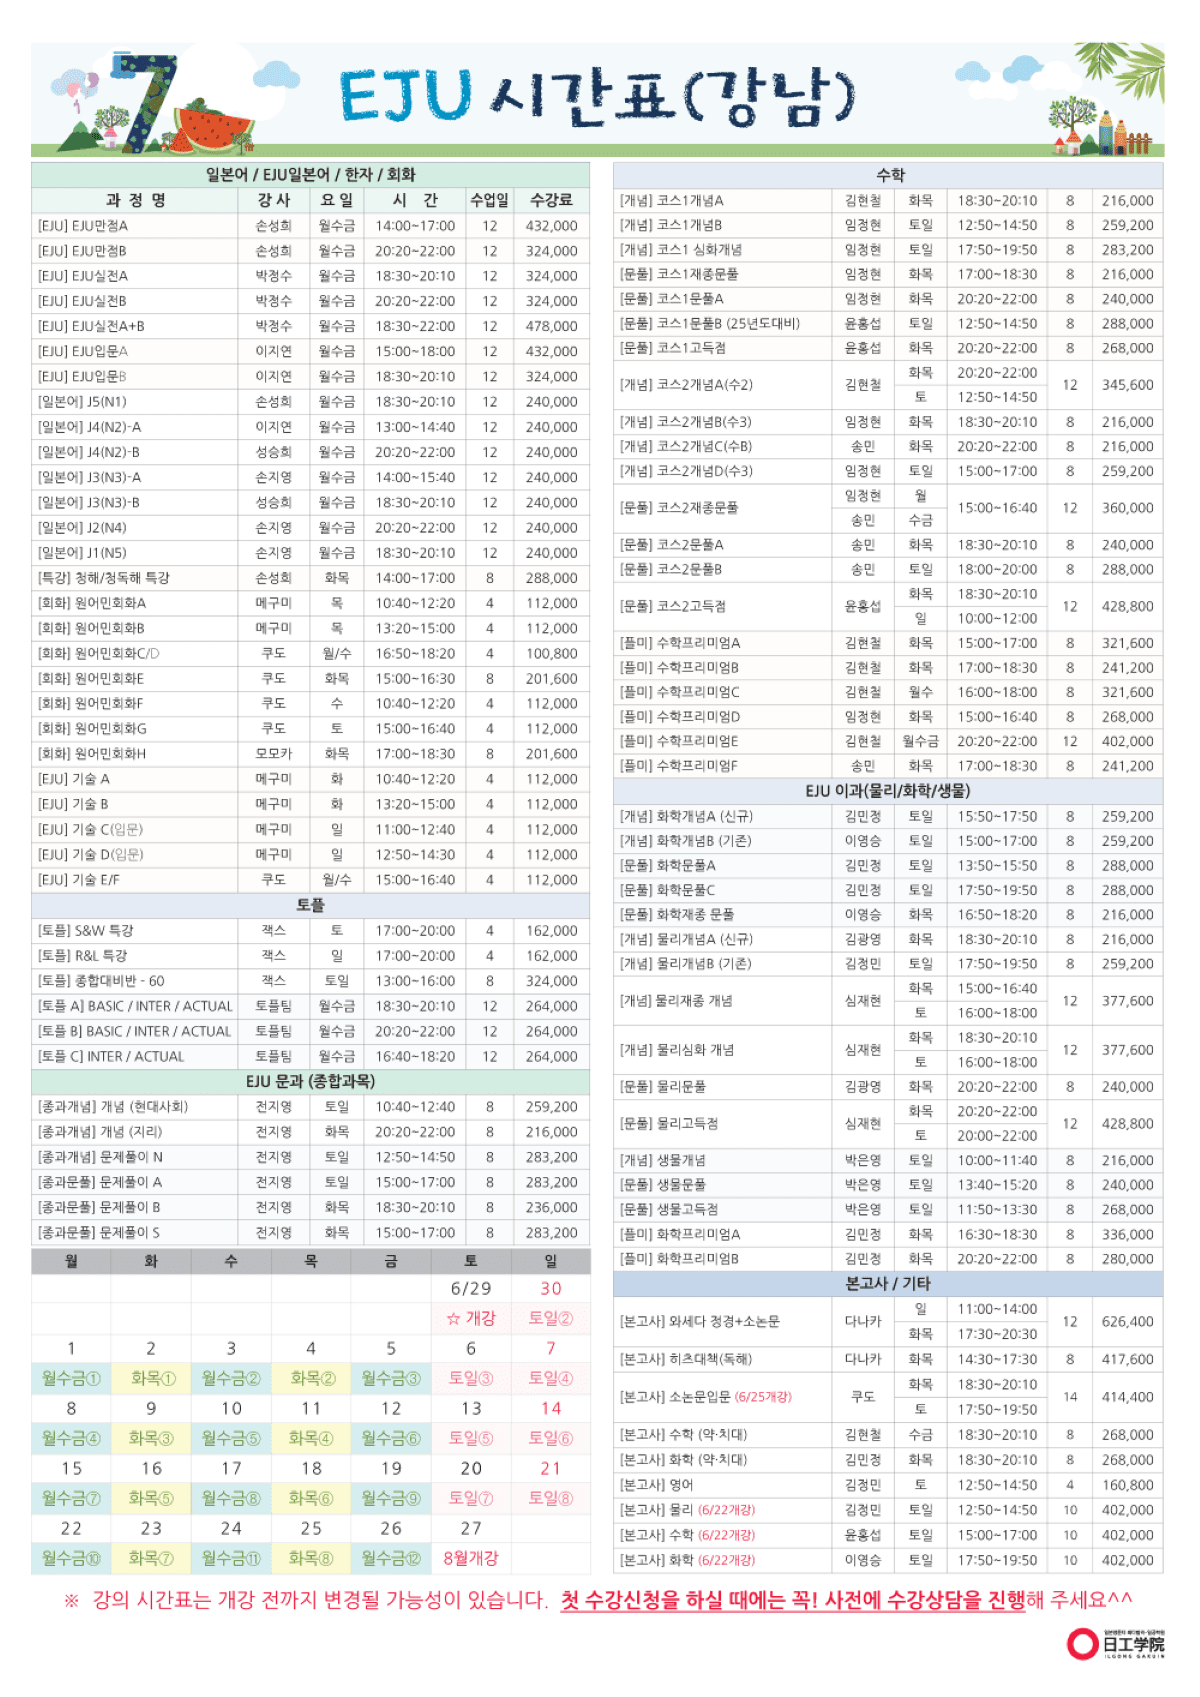1200x1697 pixels.
Task: Click the "[플미] 수학프리미엄E" course
Action: pos(679,741)
